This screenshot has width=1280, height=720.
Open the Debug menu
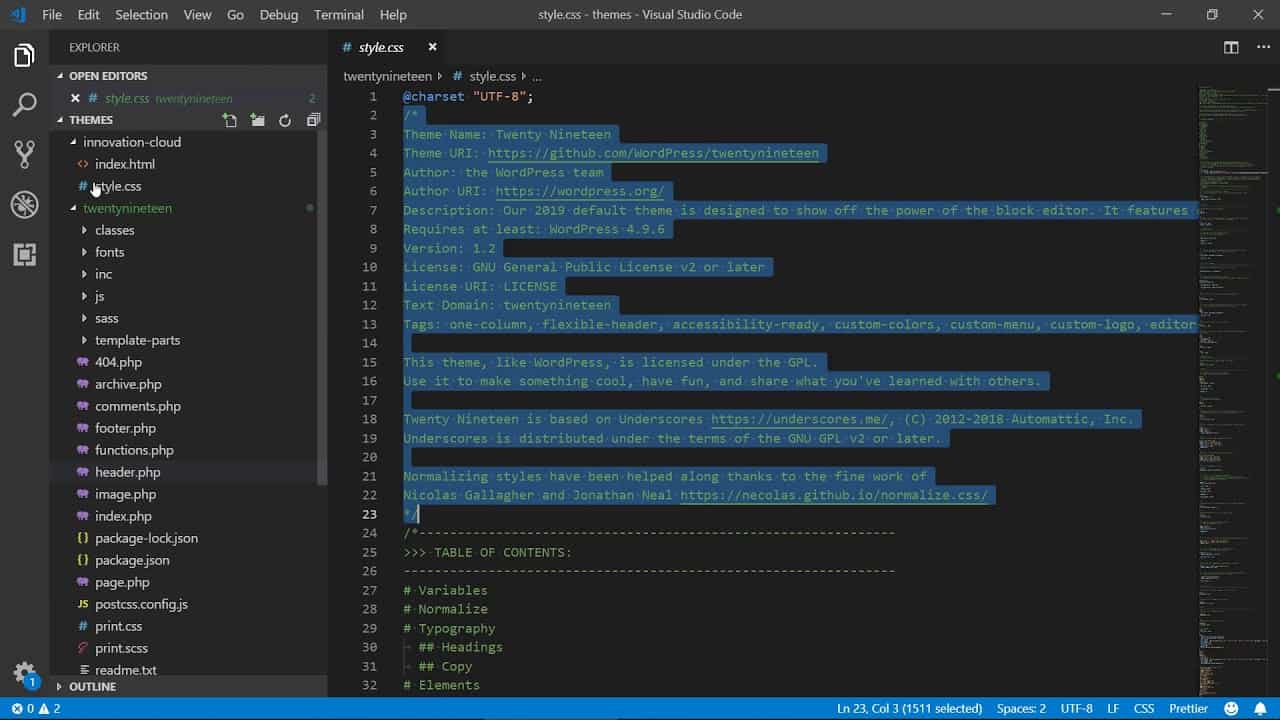point(278,15)
